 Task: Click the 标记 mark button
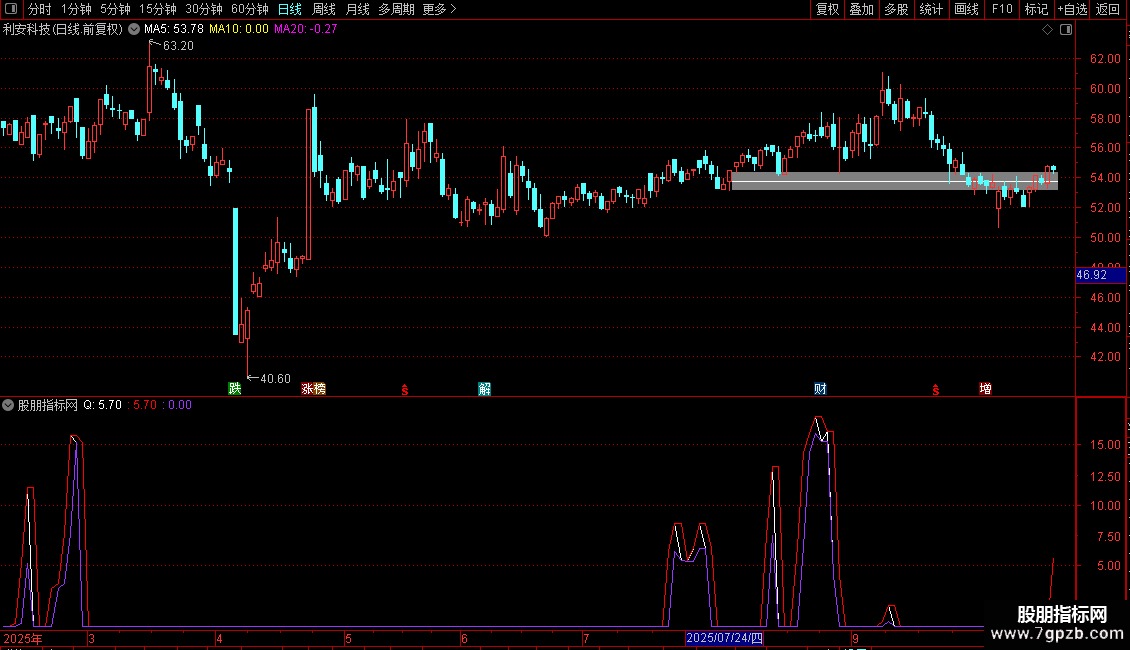[x=1036, y=9]
